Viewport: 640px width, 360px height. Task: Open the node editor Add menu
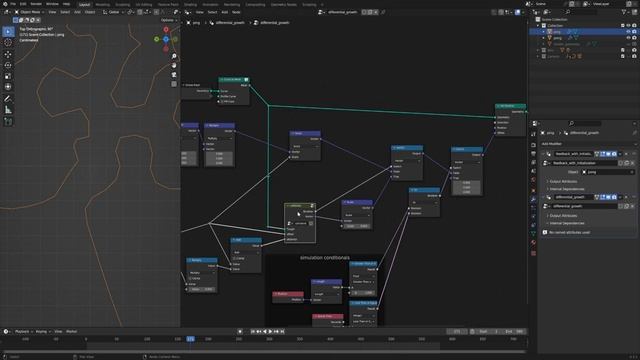pos(224,12)
